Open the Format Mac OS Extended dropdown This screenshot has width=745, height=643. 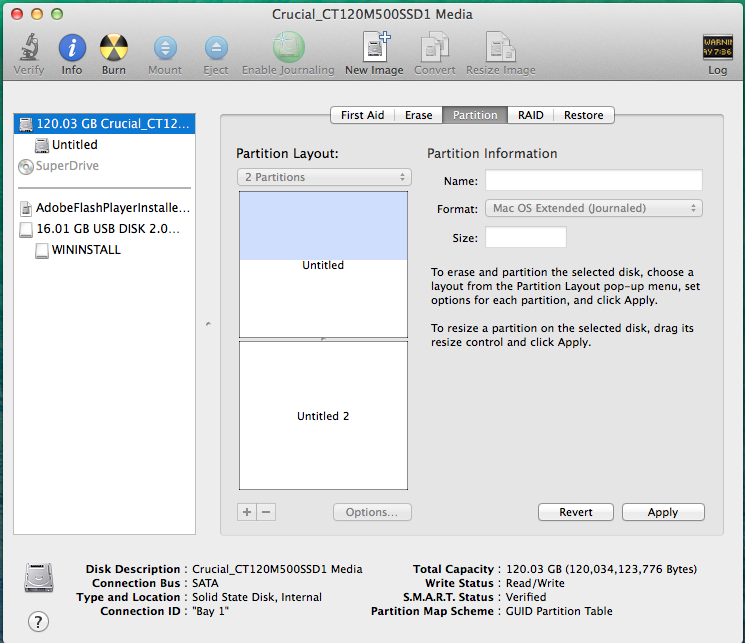pyautogui.click(x=593, y=208)
